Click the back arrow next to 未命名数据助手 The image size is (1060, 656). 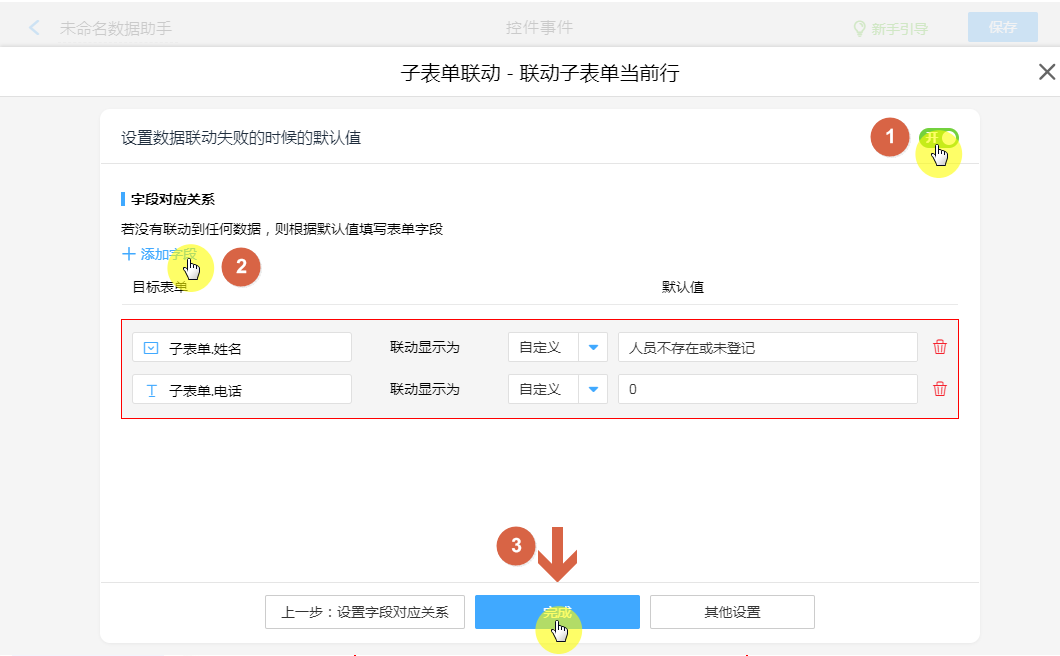tap(35, 28)
